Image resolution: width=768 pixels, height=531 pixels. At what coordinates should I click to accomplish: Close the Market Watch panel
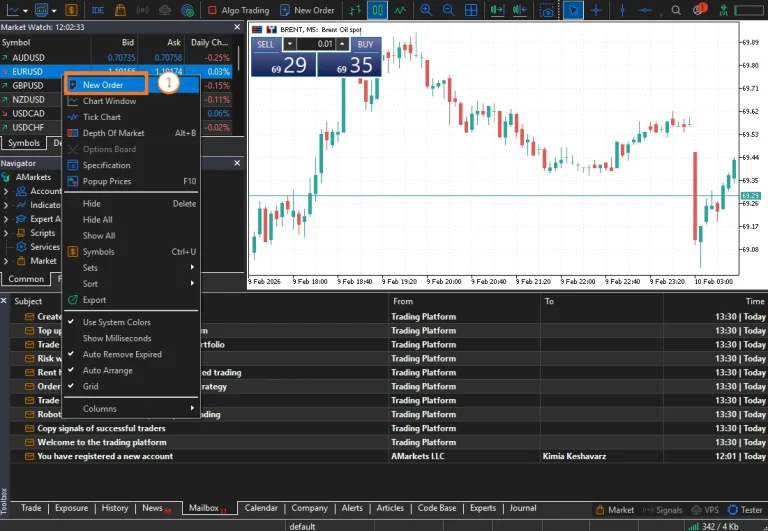[237, 27]
